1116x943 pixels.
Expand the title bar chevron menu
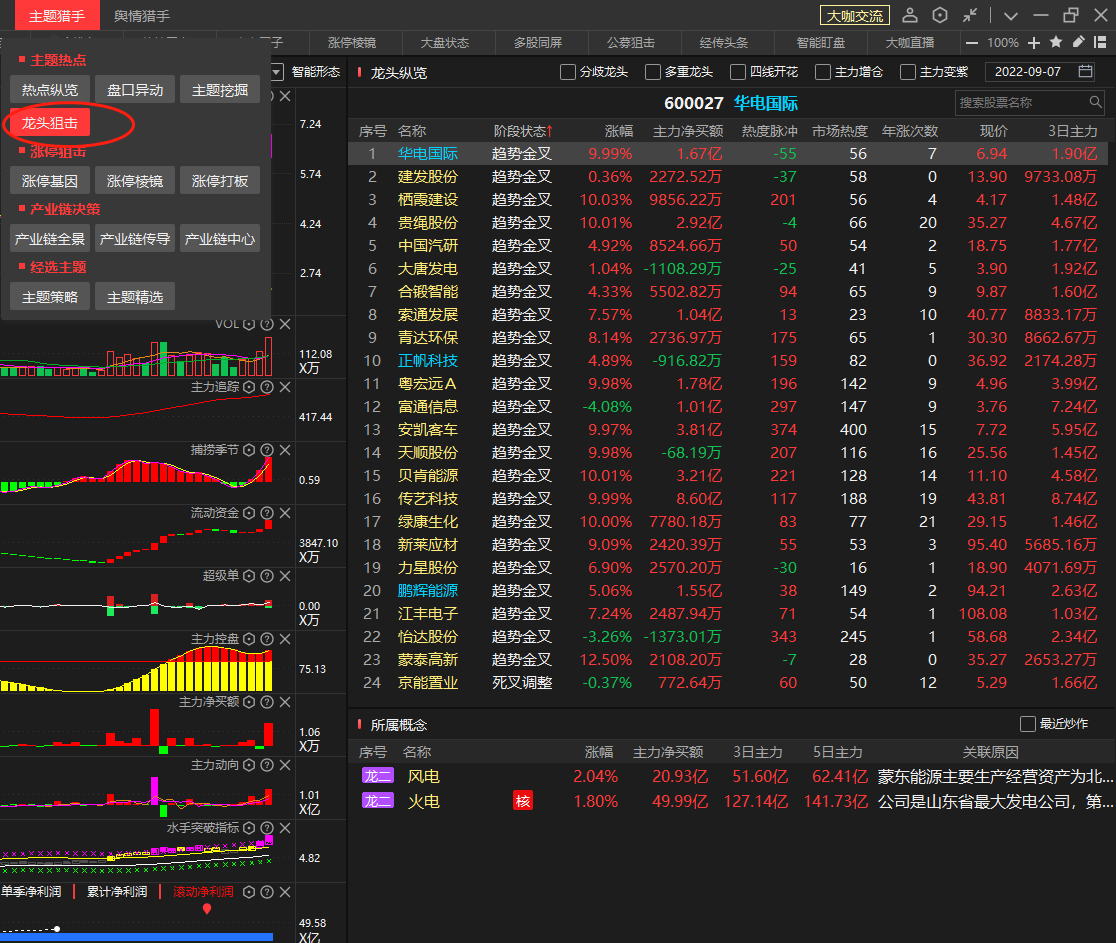tap(1011, 16)
